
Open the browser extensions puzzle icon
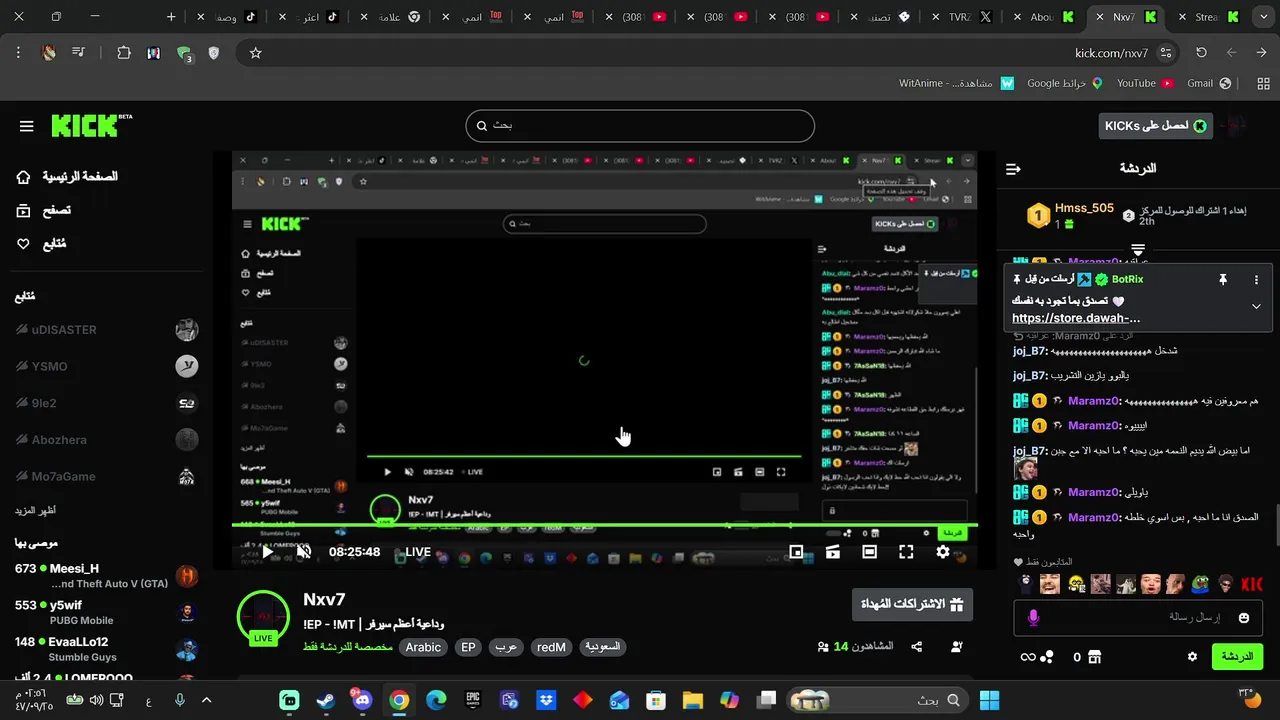123,53
